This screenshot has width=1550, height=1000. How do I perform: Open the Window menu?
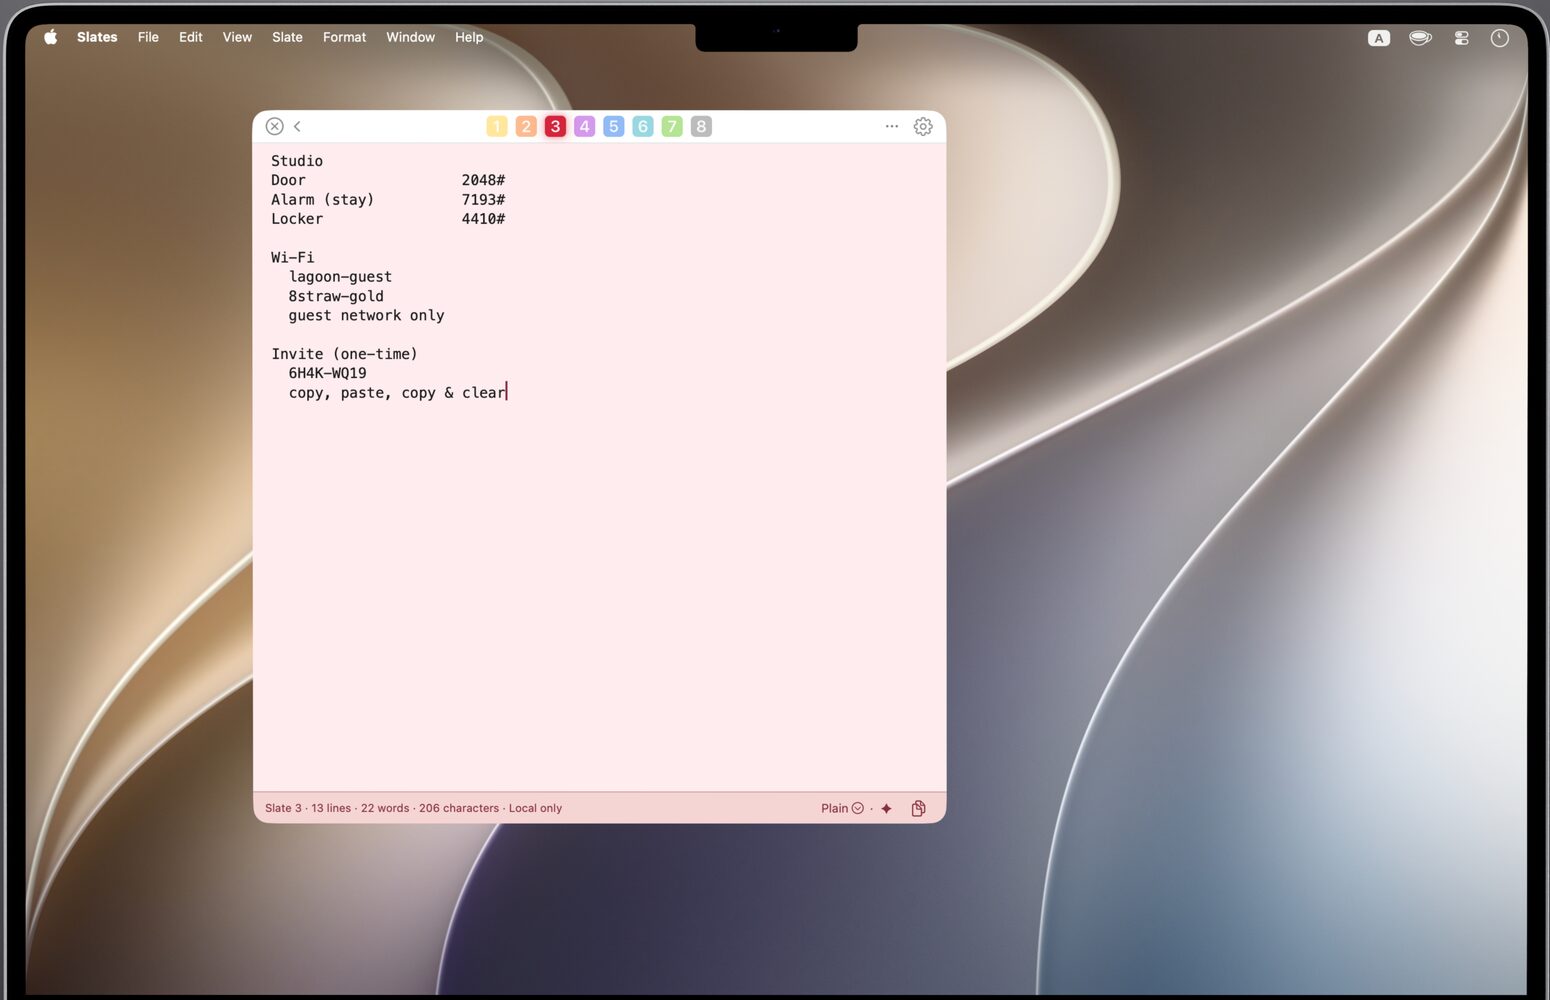click(x=410, y=37)
